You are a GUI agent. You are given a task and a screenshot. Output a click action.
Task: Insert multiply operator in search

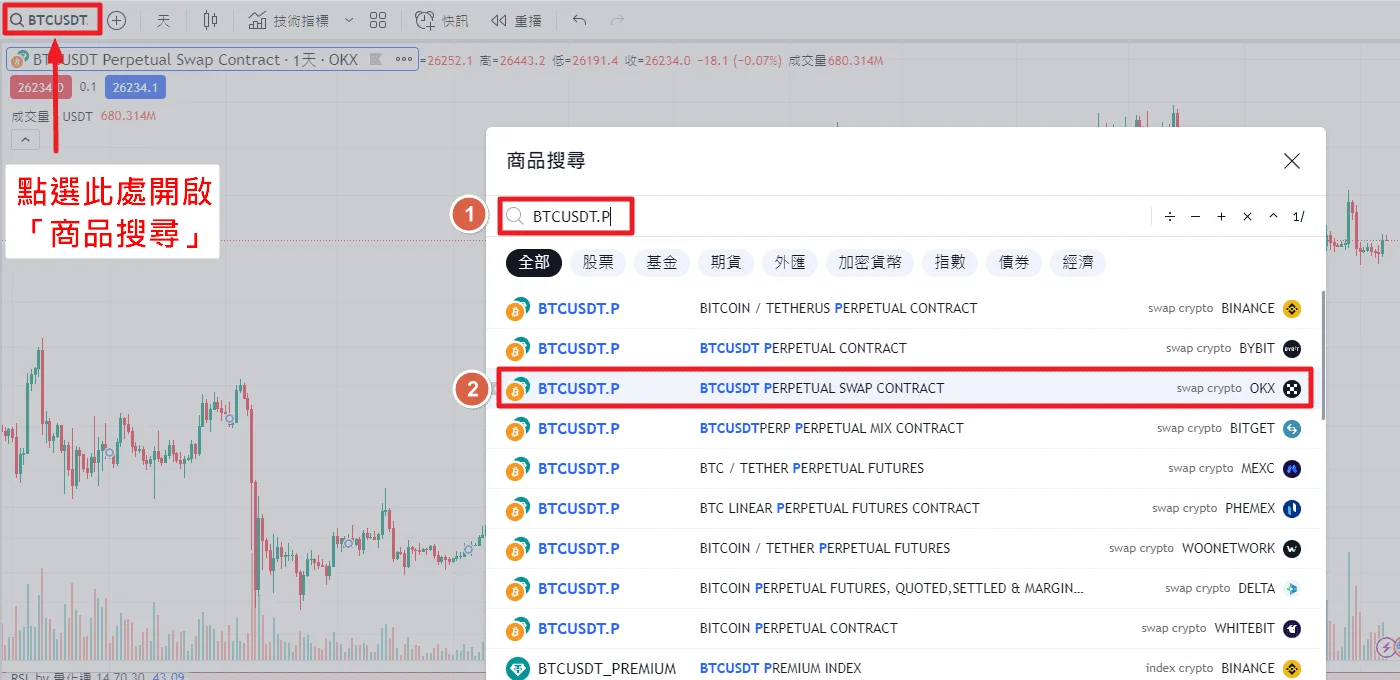[1247, 216]
